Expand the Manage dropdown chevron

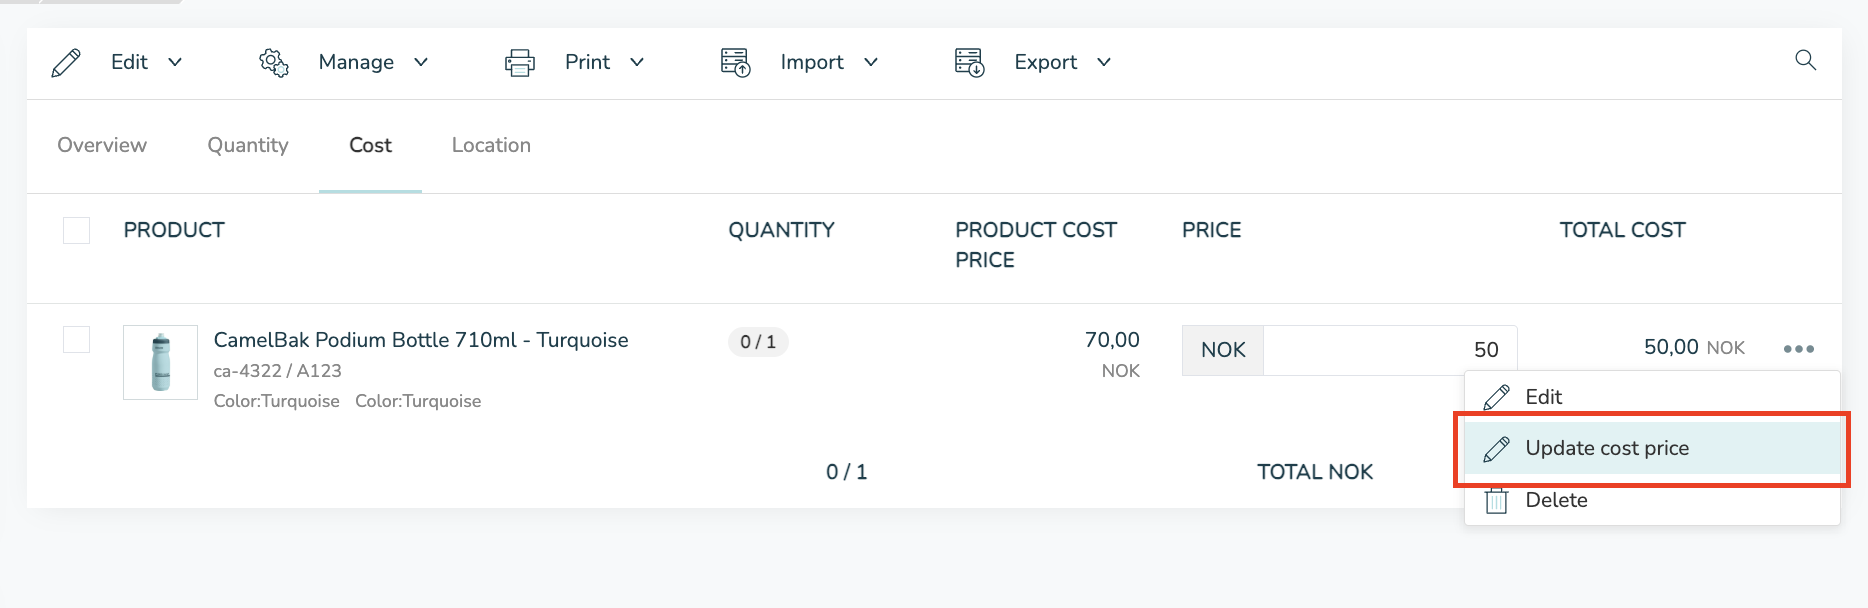(421, 62)
